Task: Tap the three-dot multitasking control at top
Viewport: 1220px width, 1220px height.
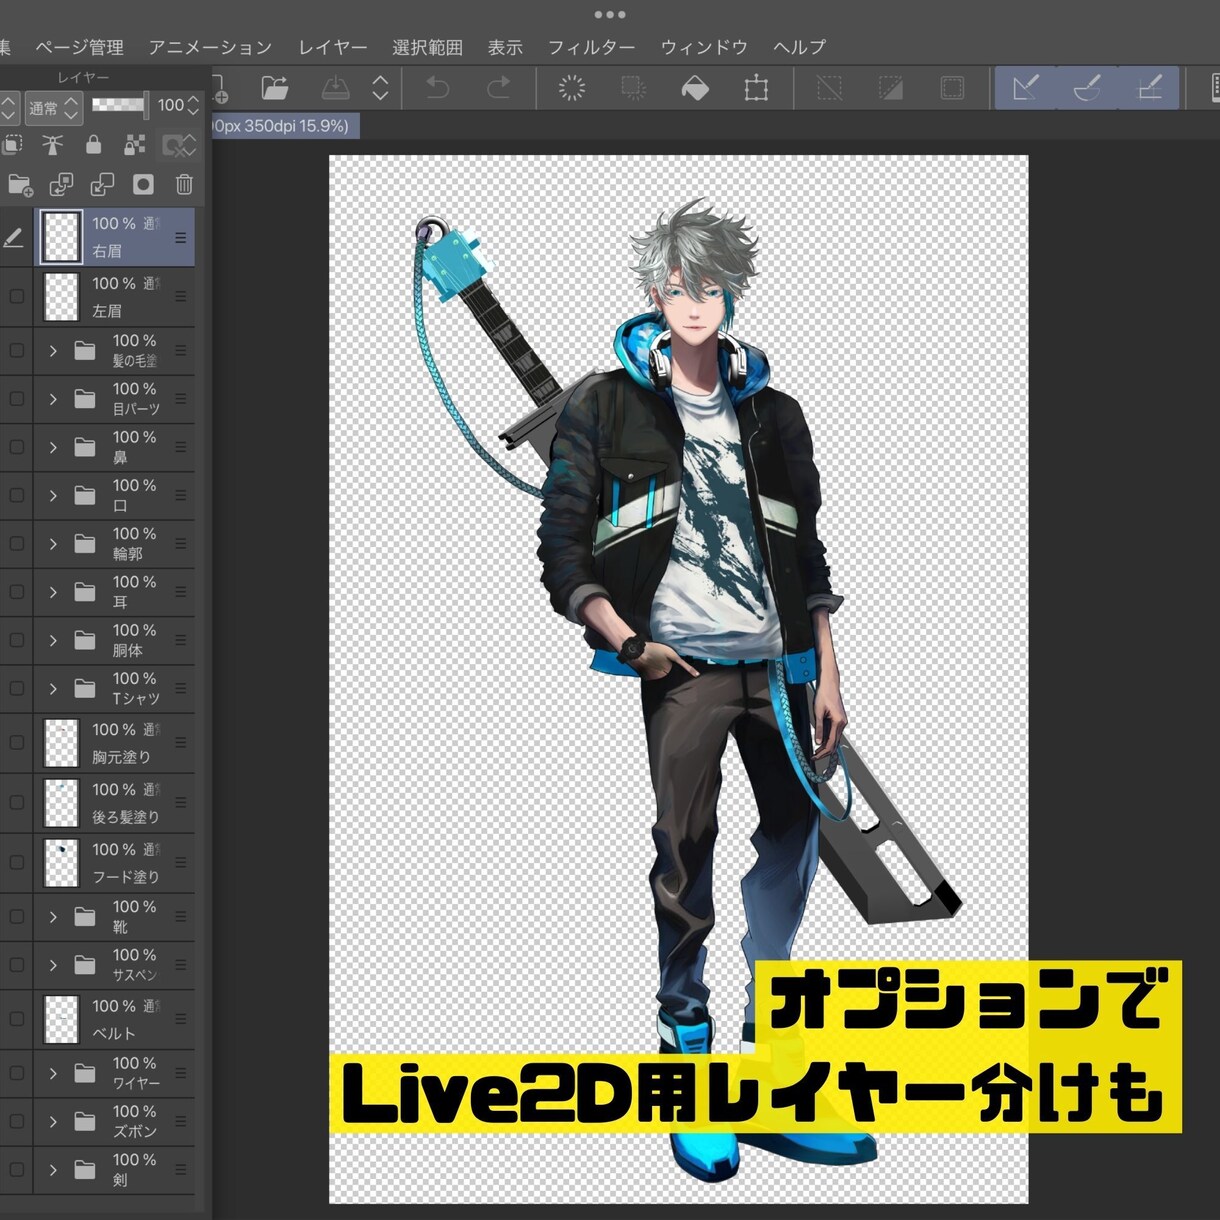Action: 609,15
